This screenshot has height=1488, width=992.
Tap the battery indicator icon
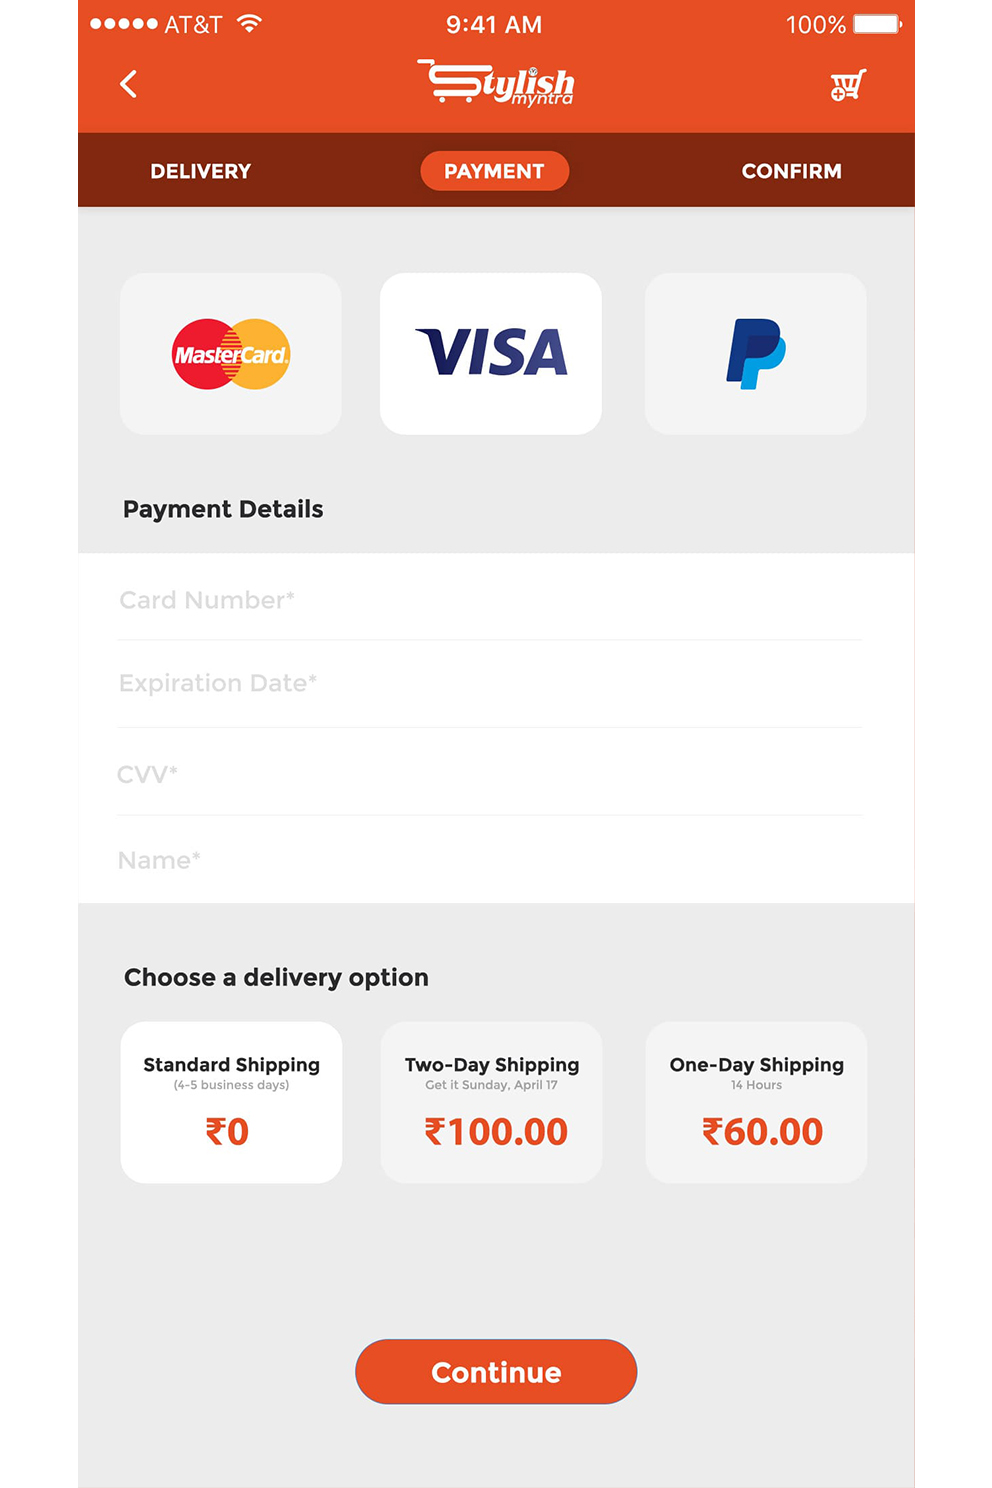(x=877, y=24)
